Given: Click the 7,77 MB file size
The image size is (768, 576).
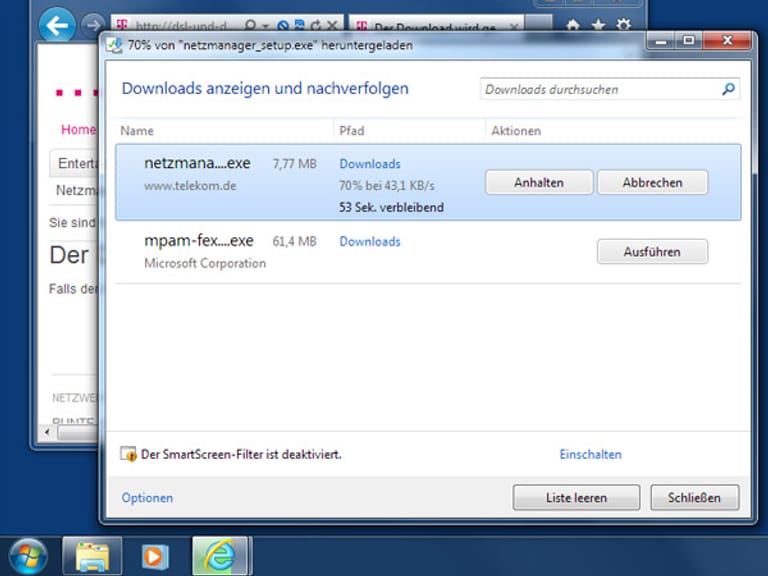Looking at the screenshot, I should 294,164.
